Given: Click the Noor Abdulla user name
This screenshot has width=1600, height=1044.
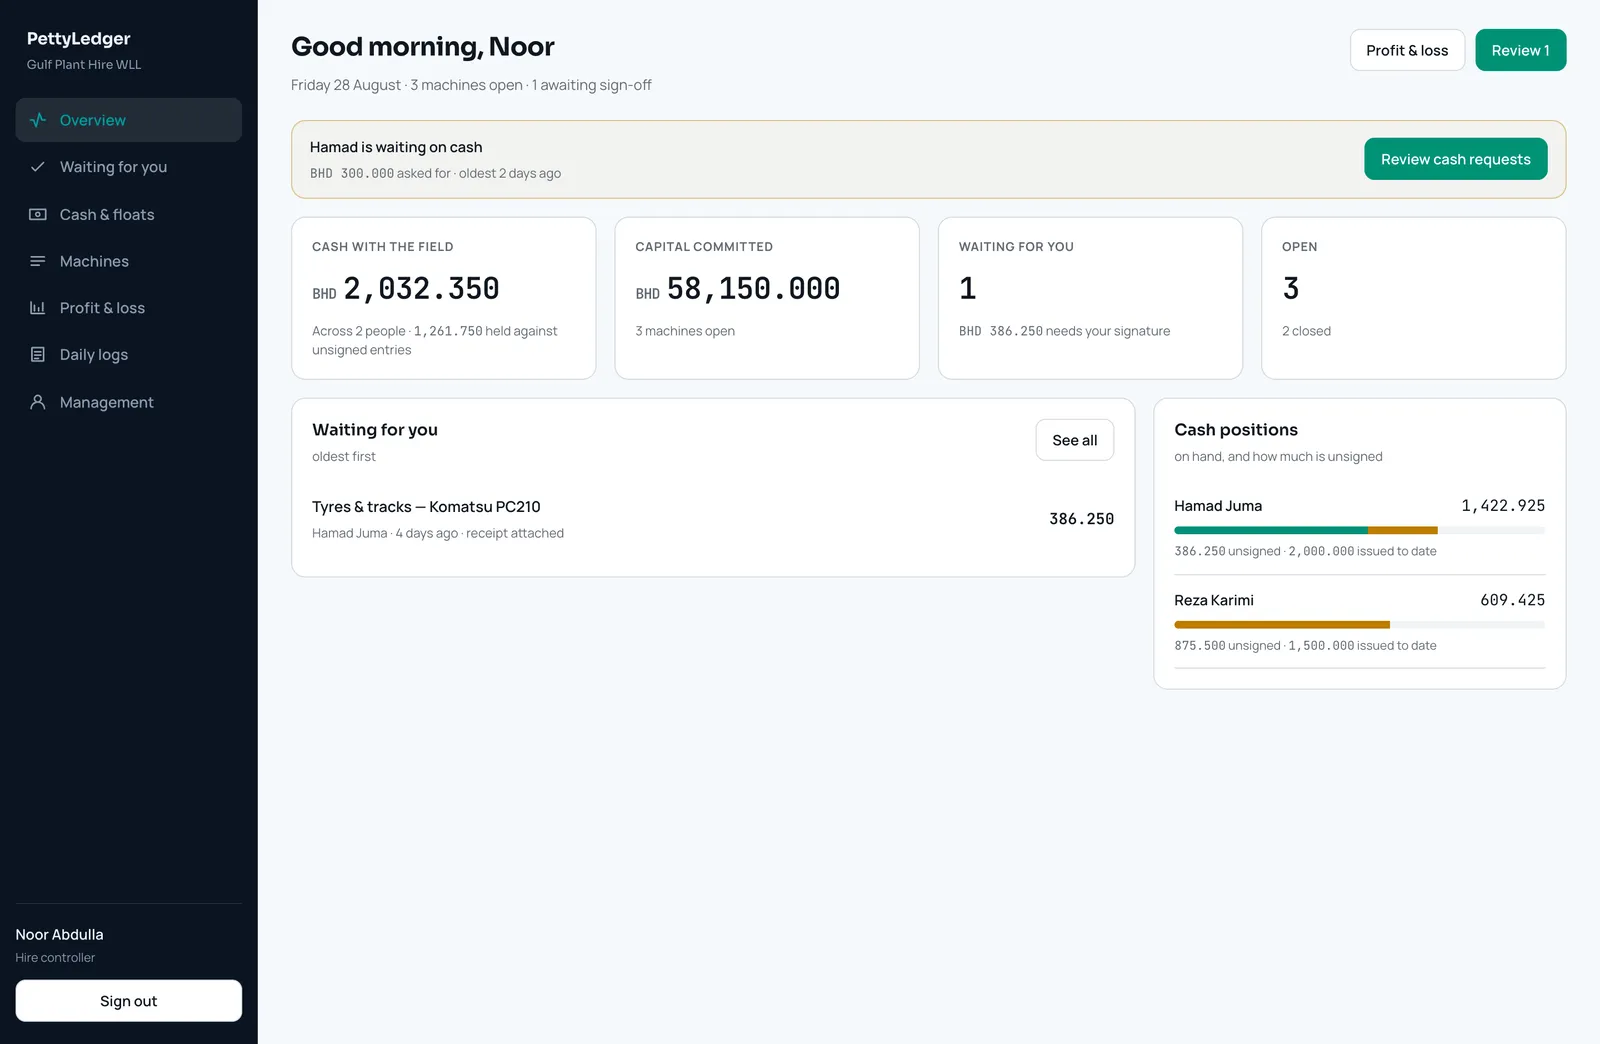Looking at the screenshot, I should [x=59, y=934].
